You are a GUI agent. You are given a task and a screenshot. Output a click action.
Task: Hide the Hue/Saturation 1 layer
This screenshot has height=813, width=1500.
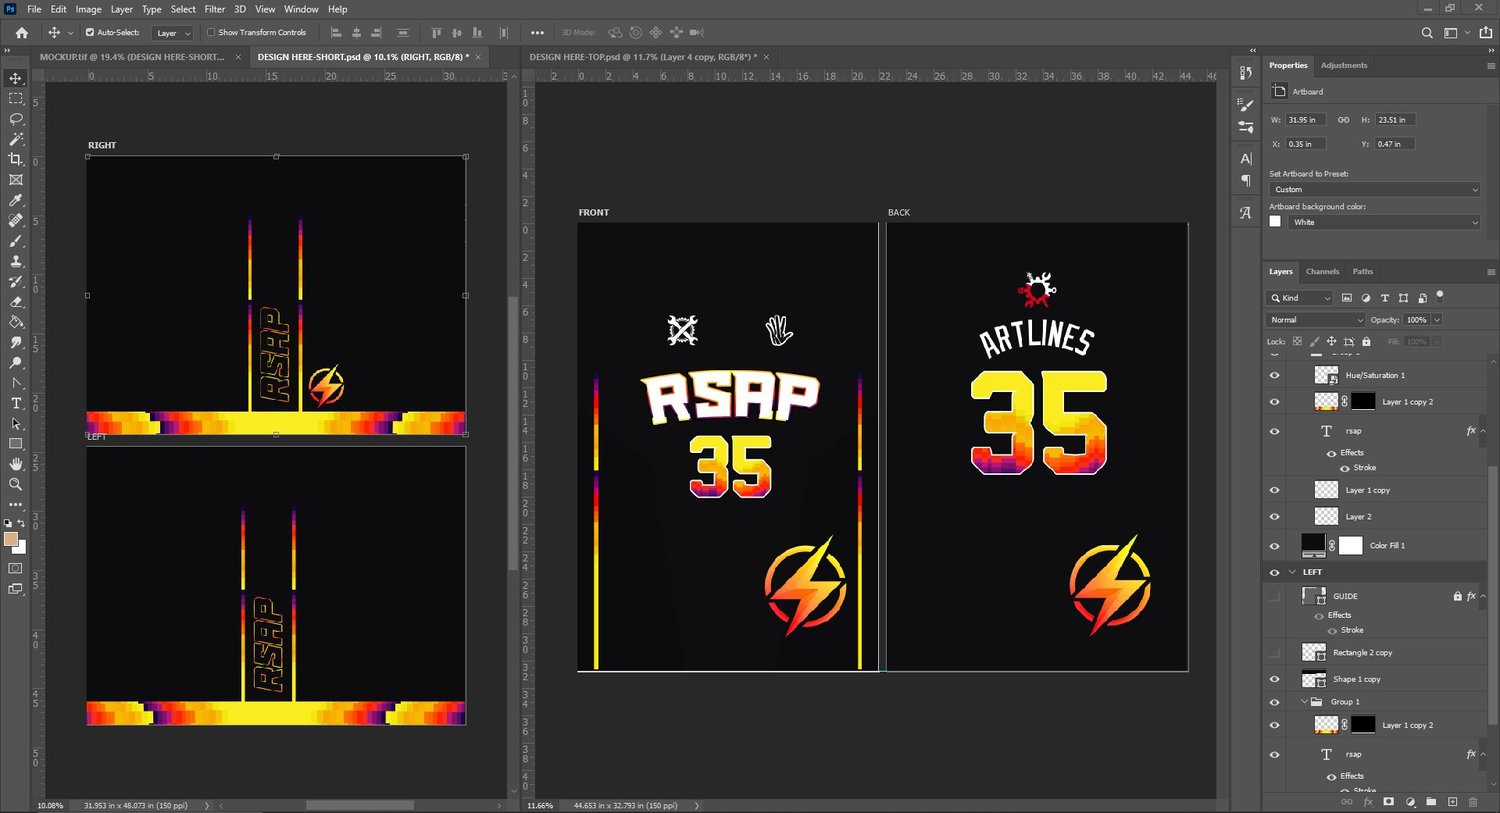point(1274,375)
